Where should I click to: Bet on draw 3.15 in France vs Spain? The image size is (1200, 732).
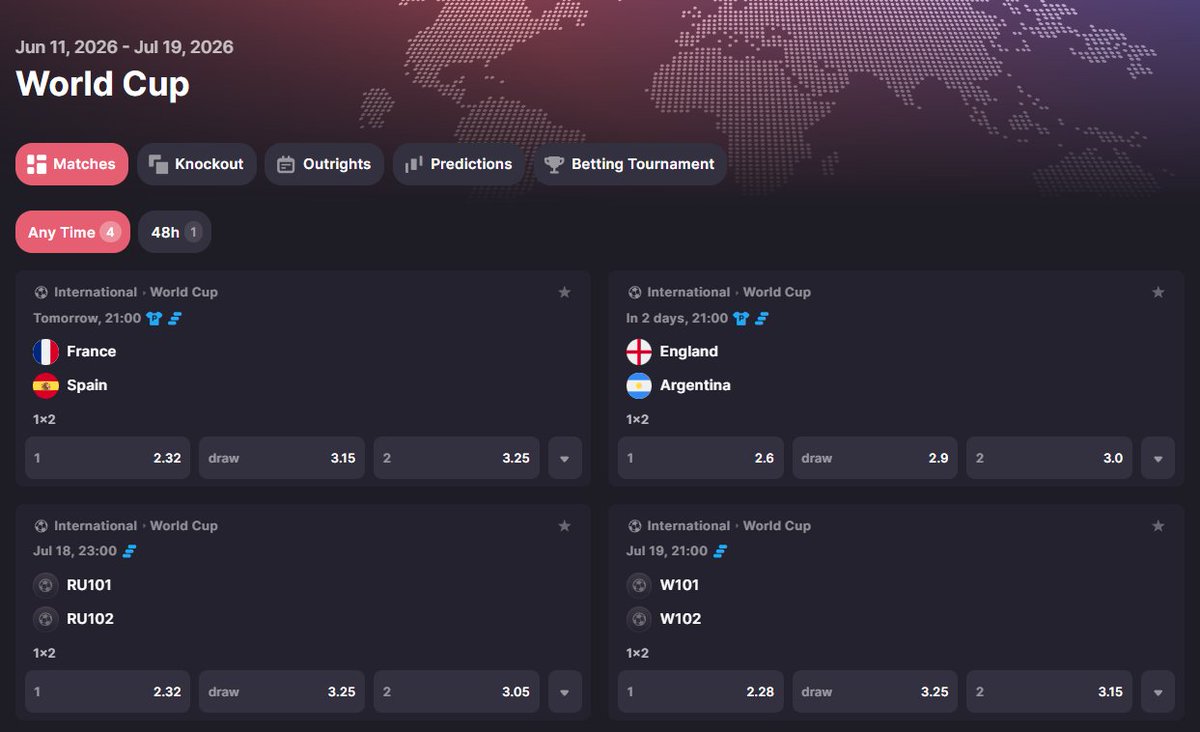click(x=282, y=458)
